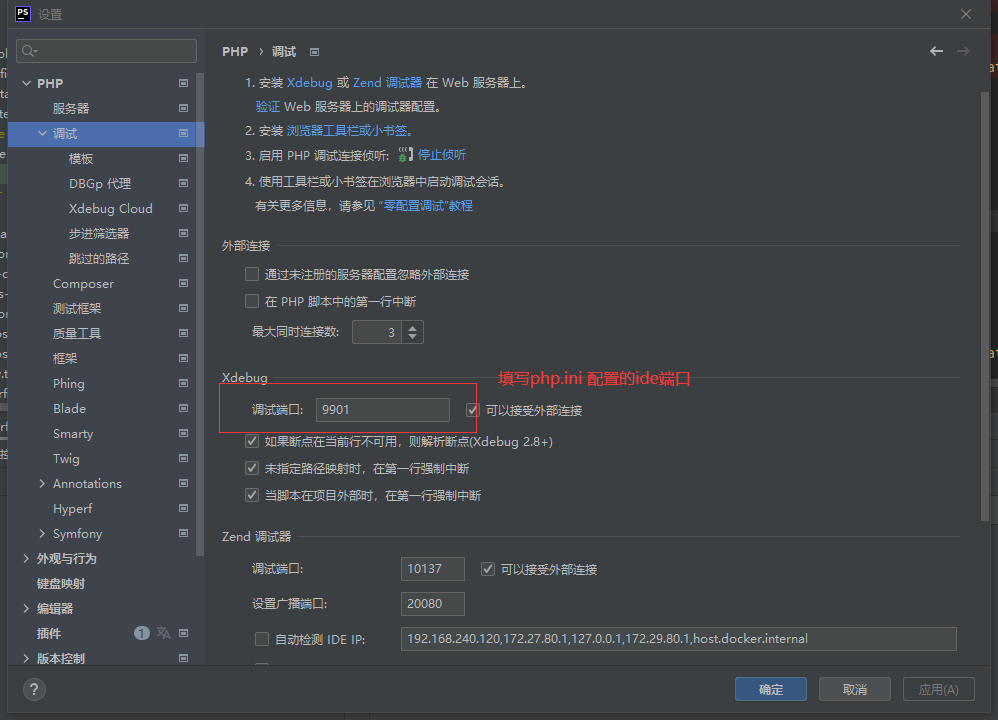Click the project-level icon beside DBGp 代理
Viewport: 998px width, 720px height.
183,183
